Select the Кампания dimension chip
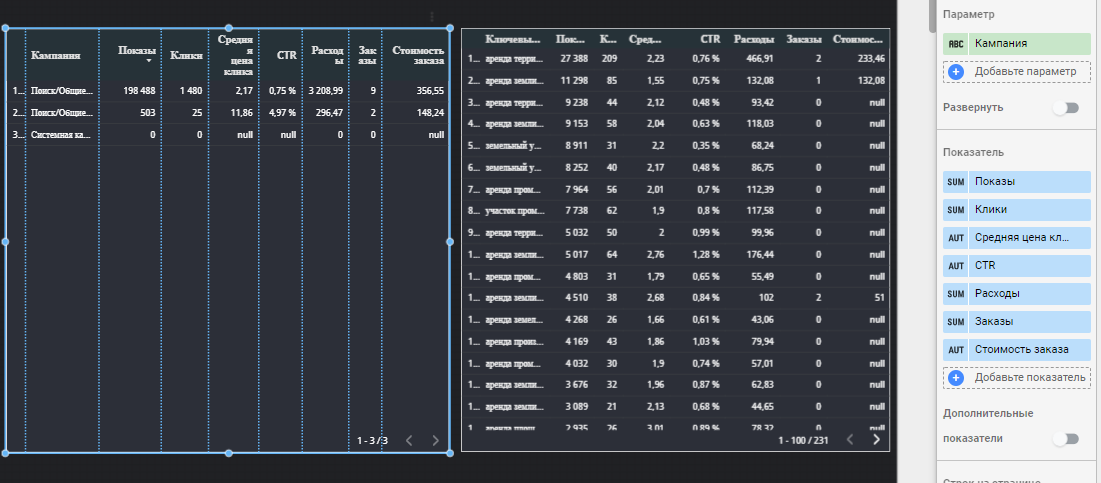 coord(1030,44)
